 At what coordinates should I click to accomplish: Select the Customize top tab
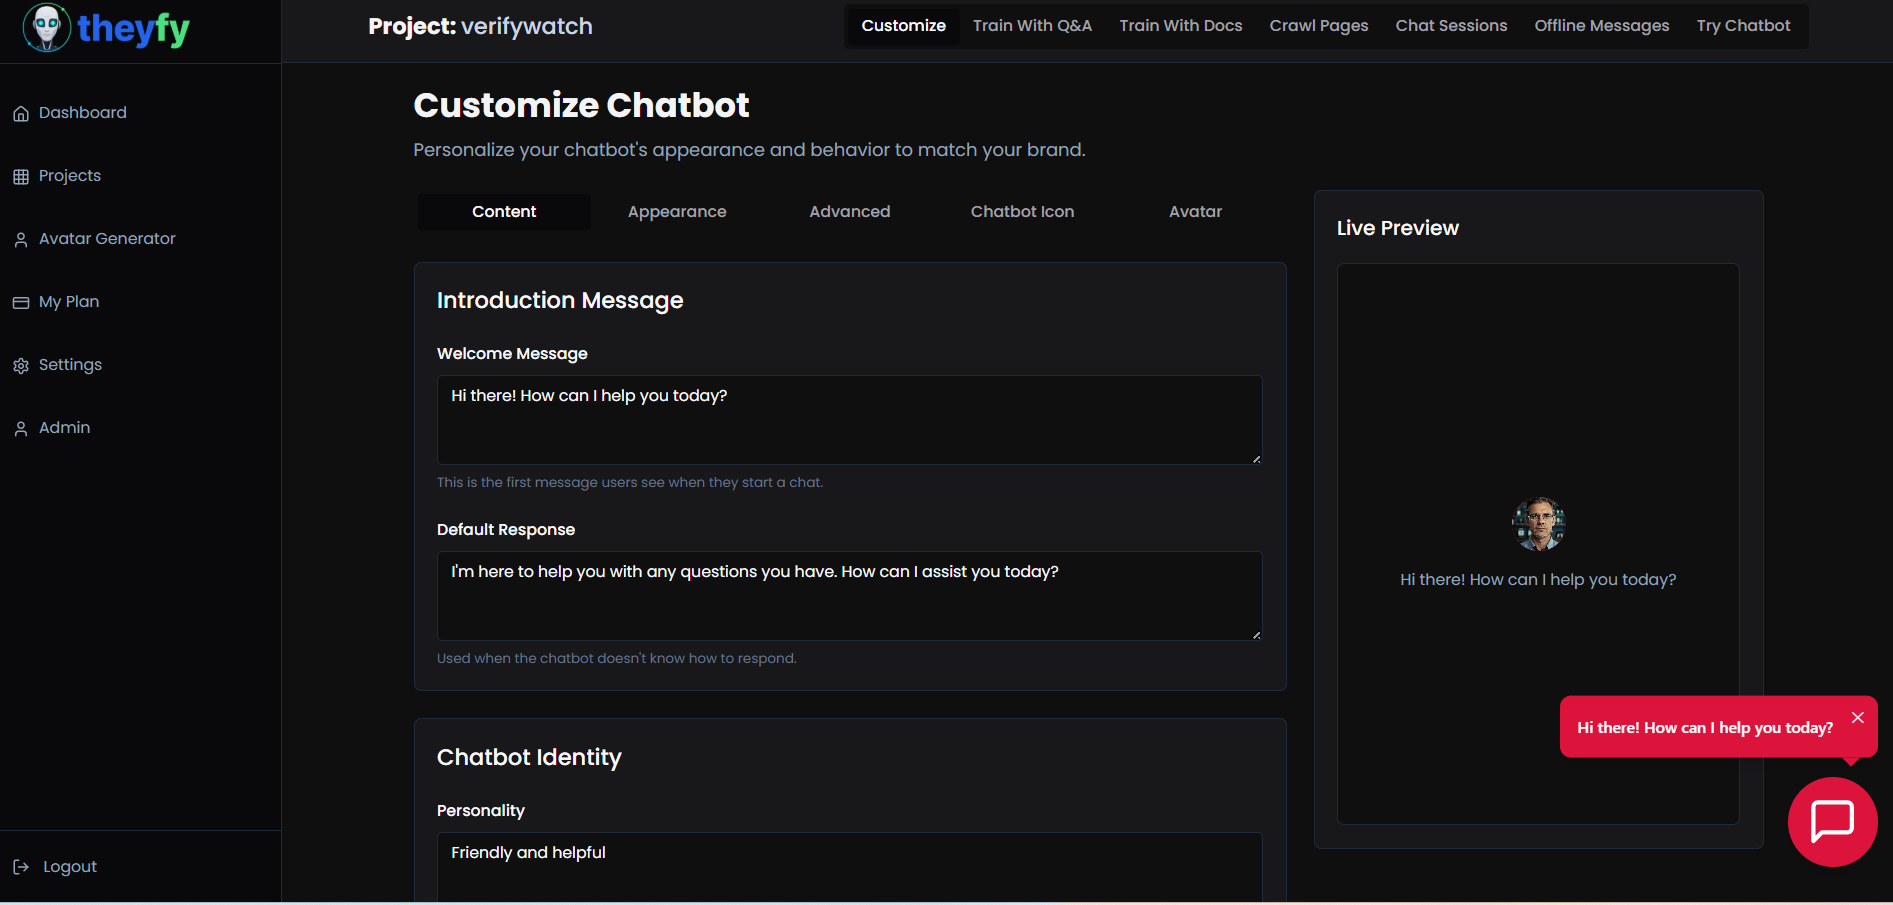click(904, 26)
